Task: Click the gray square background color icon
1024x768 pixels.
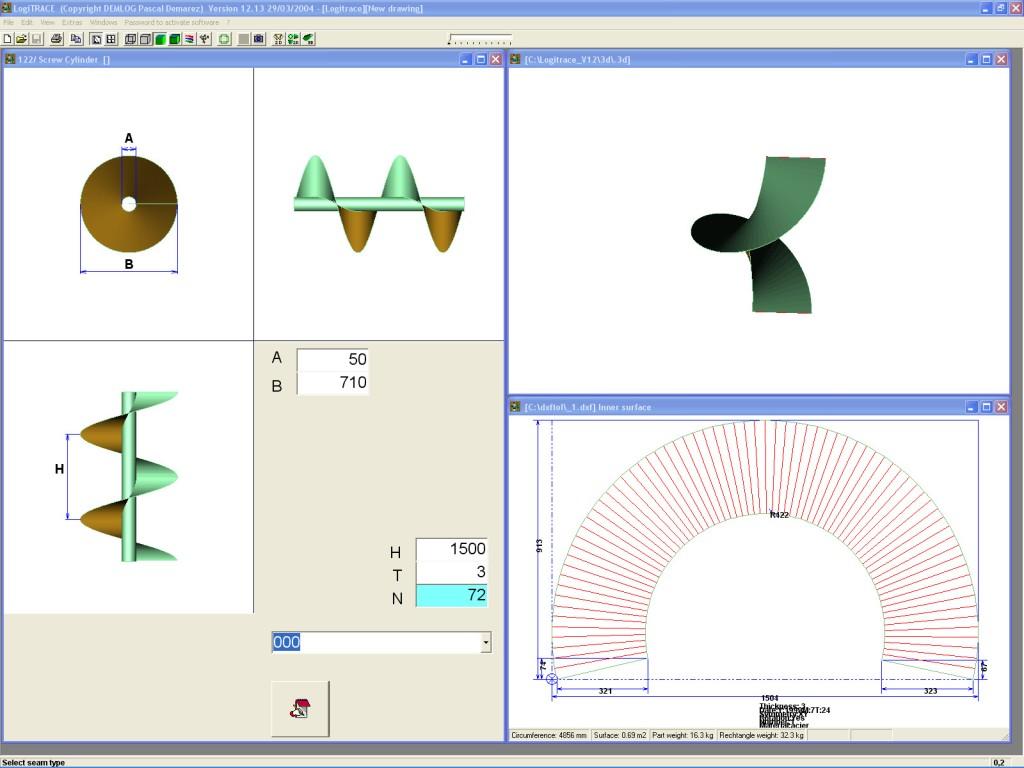Action: (244, 39)
